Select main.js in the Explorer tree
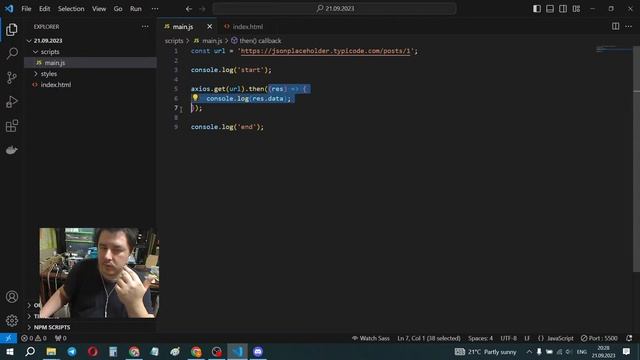 (91, 62)
